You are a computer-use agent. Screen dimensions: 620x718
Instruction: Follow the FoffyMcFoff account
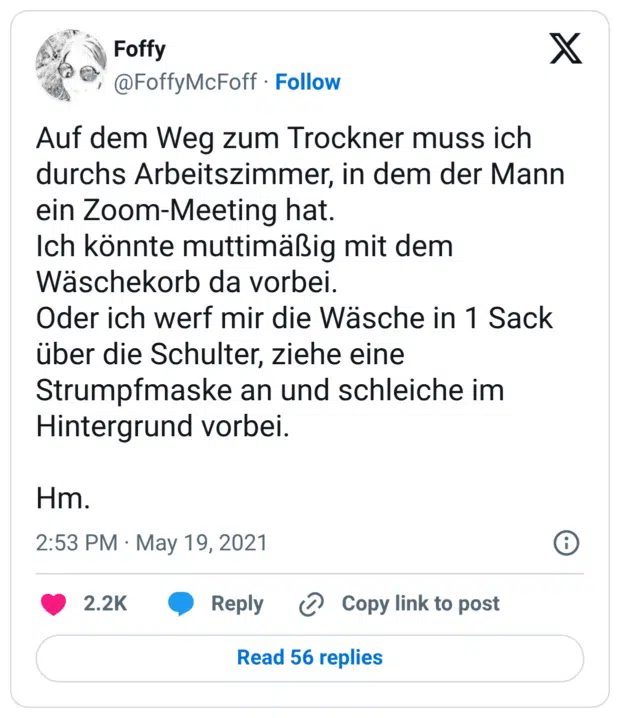(x=308, y=82)
